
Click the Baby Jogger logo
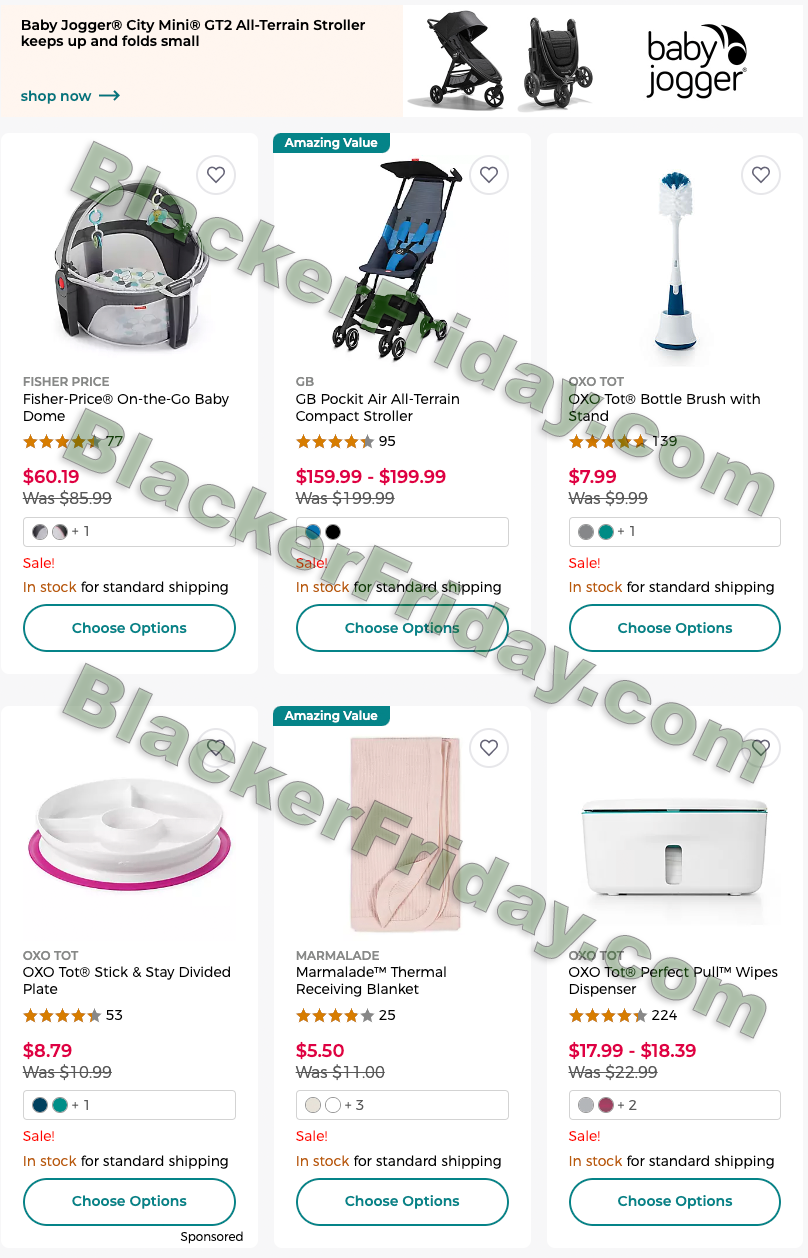[696, 61]
